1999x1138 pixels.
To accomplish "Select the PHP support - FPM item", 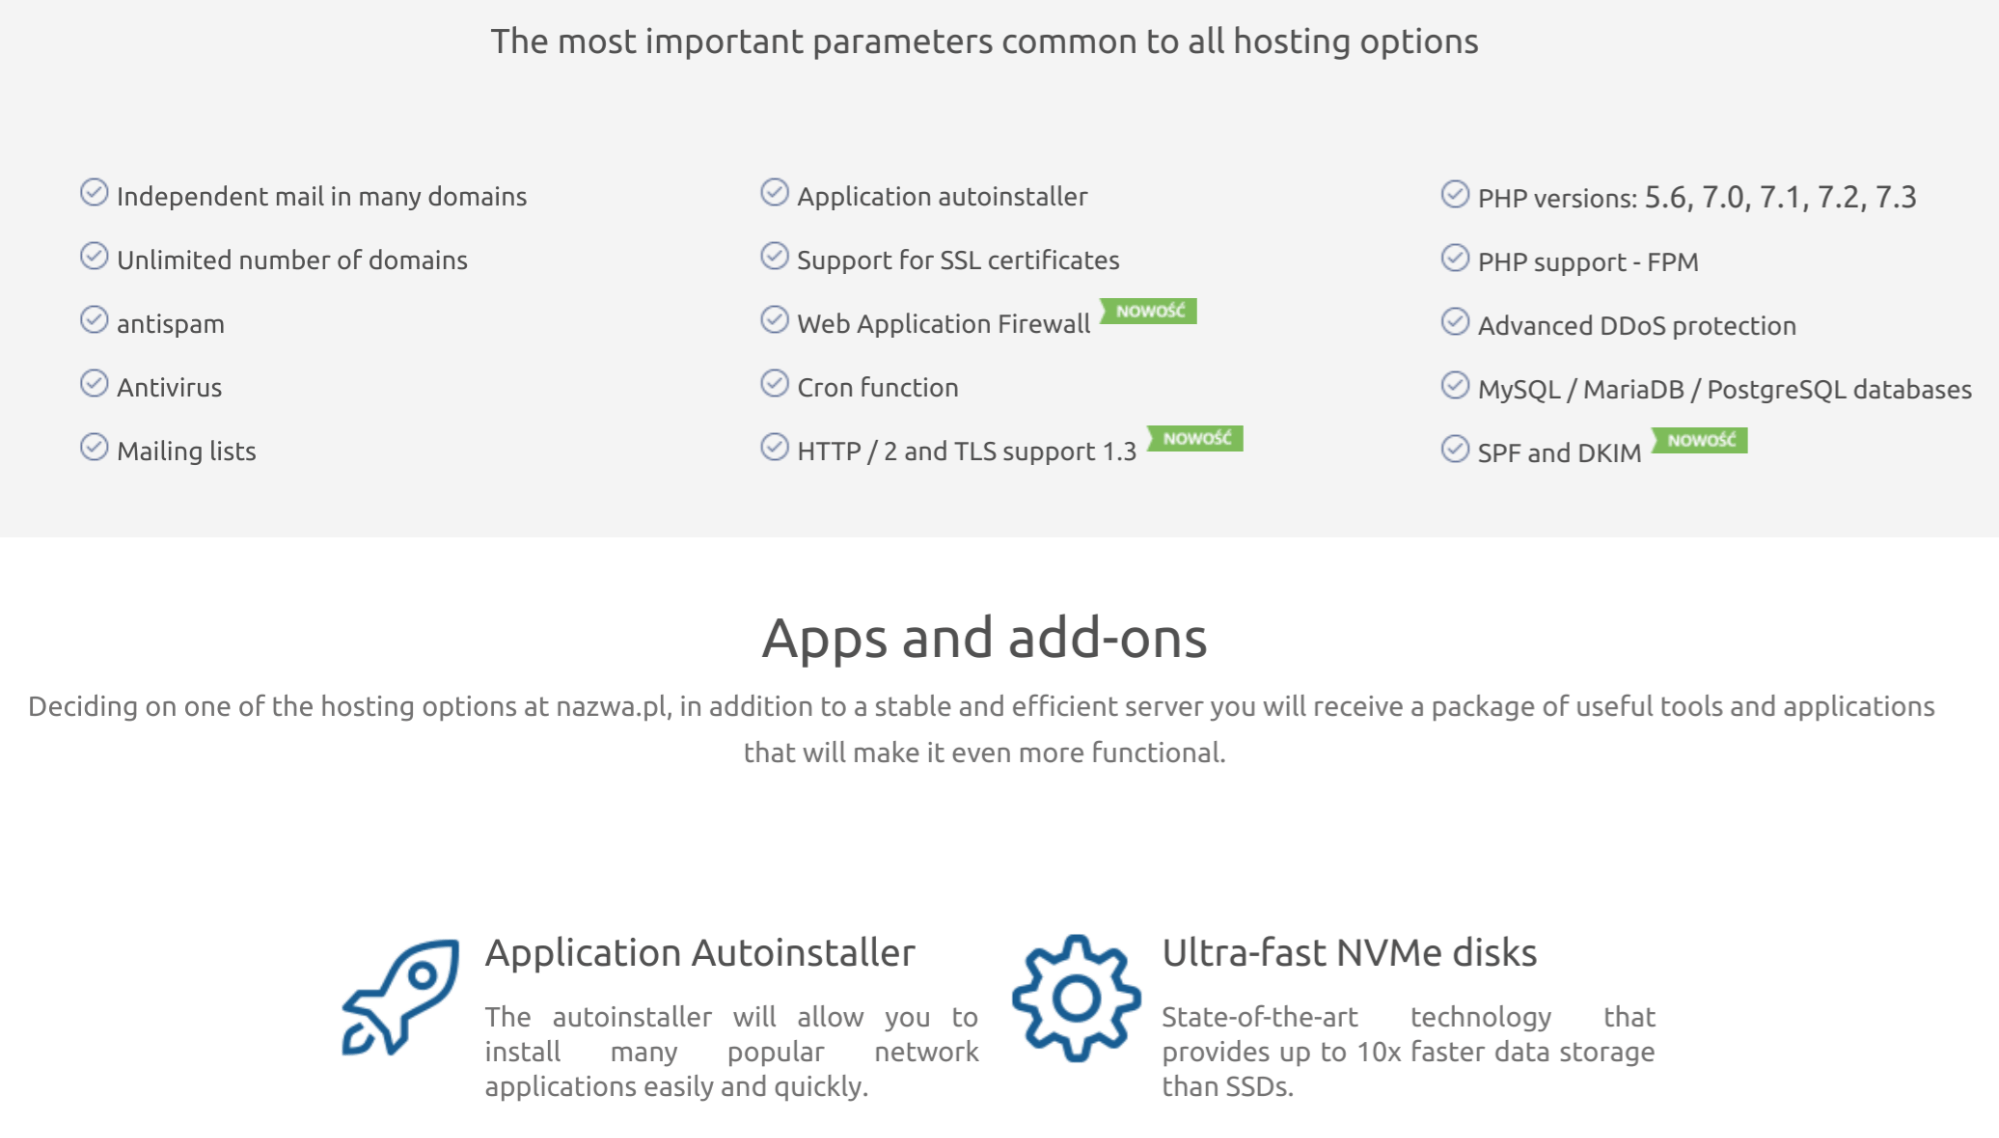I will [1588, 262].
